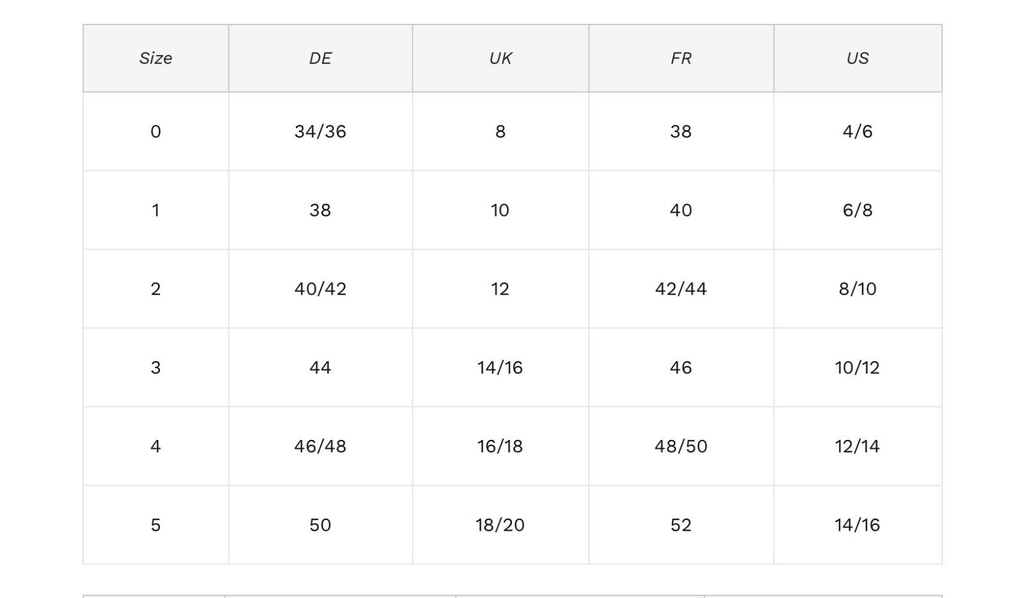Select the size 5 row label
This screenshot has width=1024, height=598.
(155, 525)
